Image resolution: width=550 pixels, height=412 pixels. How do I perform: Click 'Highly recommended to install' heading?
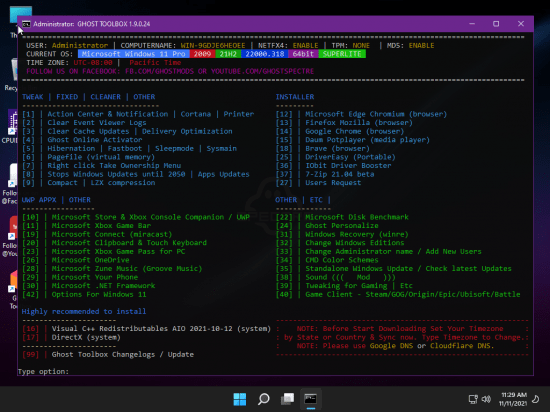[84, 311]
